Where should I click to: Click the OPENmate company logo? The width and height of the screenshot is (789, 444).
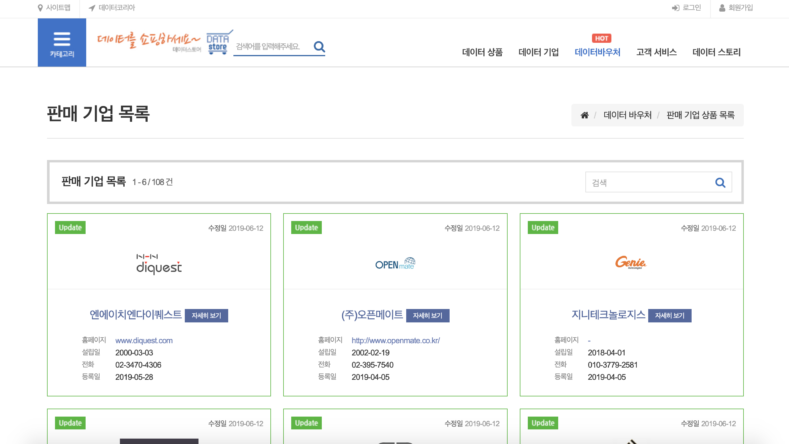point(395,264)
